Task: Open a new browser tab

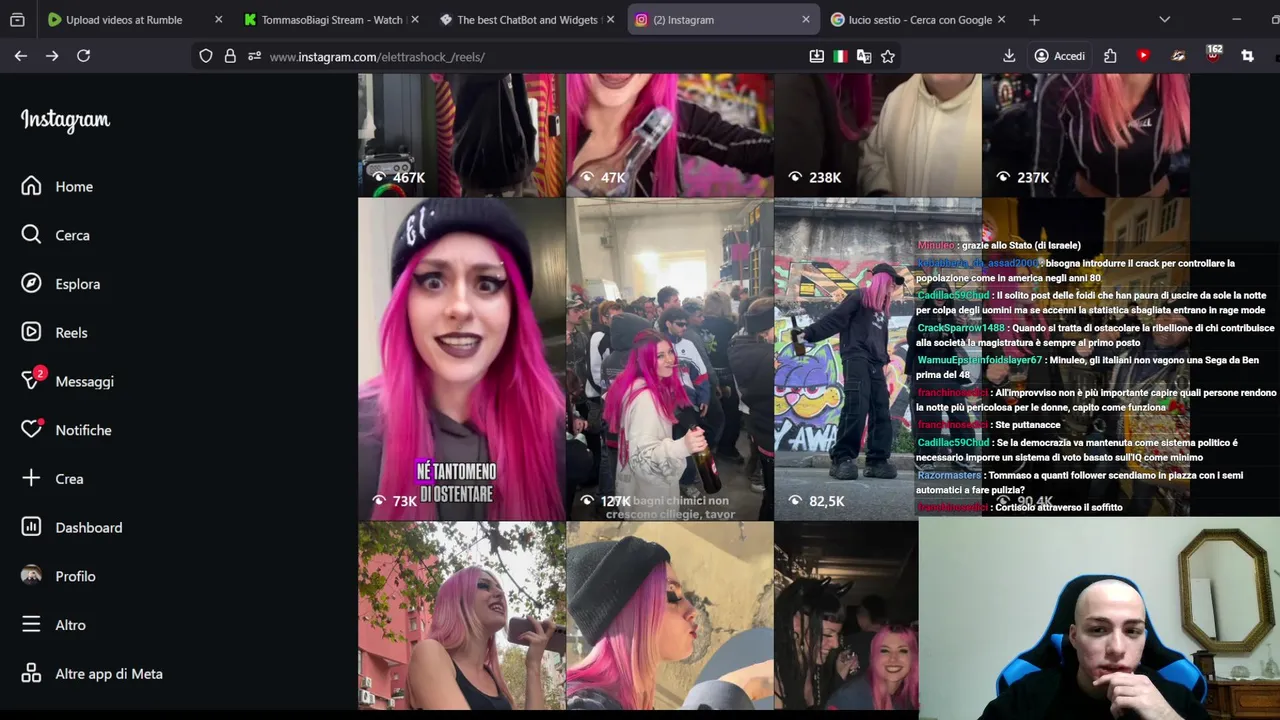Action: [1034, 20]
